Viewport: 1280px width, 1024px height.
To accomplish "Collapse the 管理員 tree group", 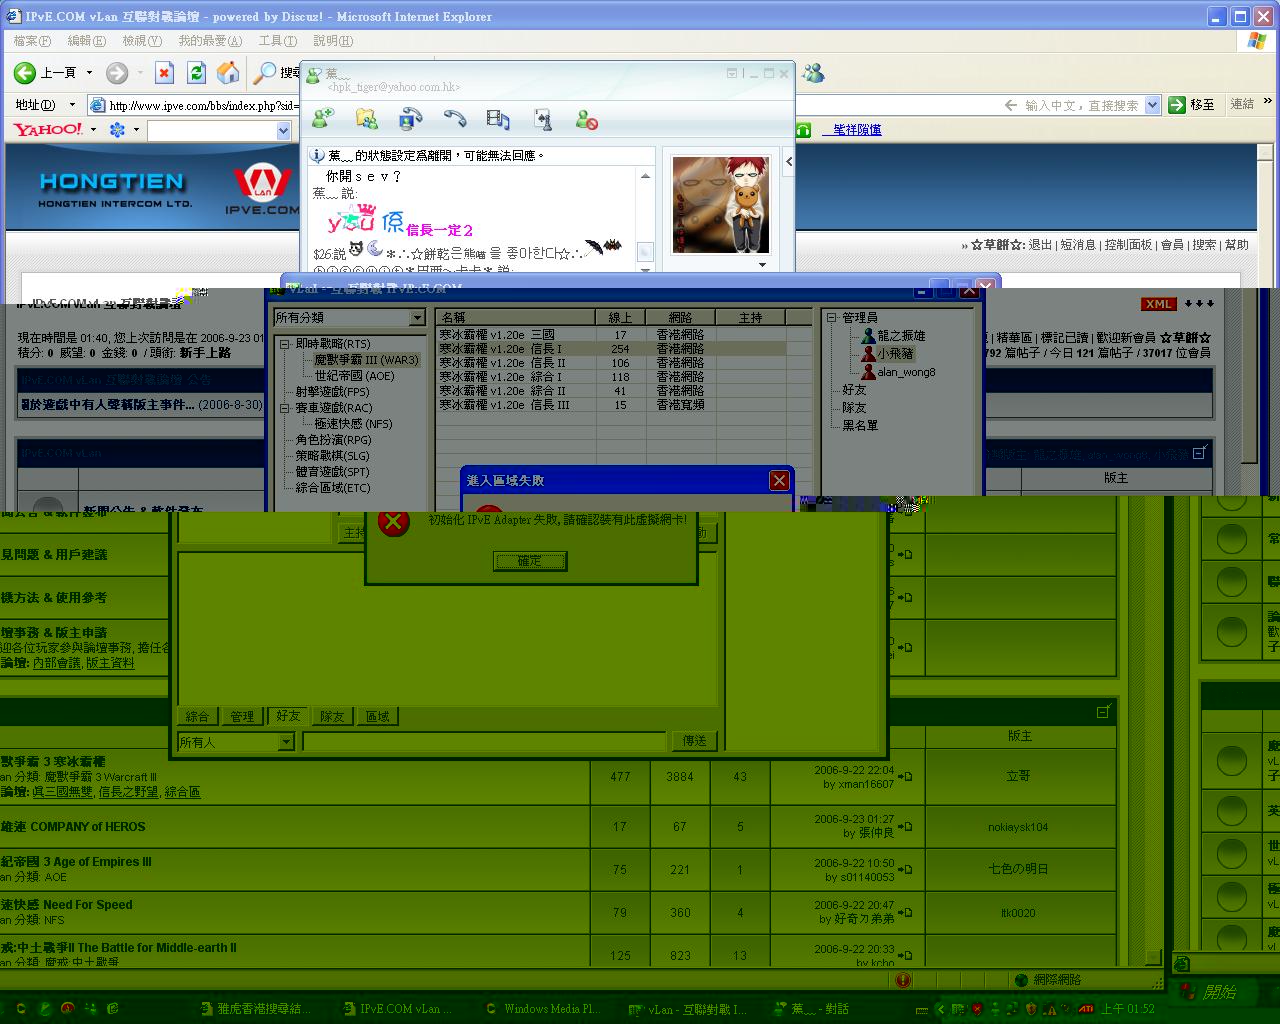I will tap(831, 318).
